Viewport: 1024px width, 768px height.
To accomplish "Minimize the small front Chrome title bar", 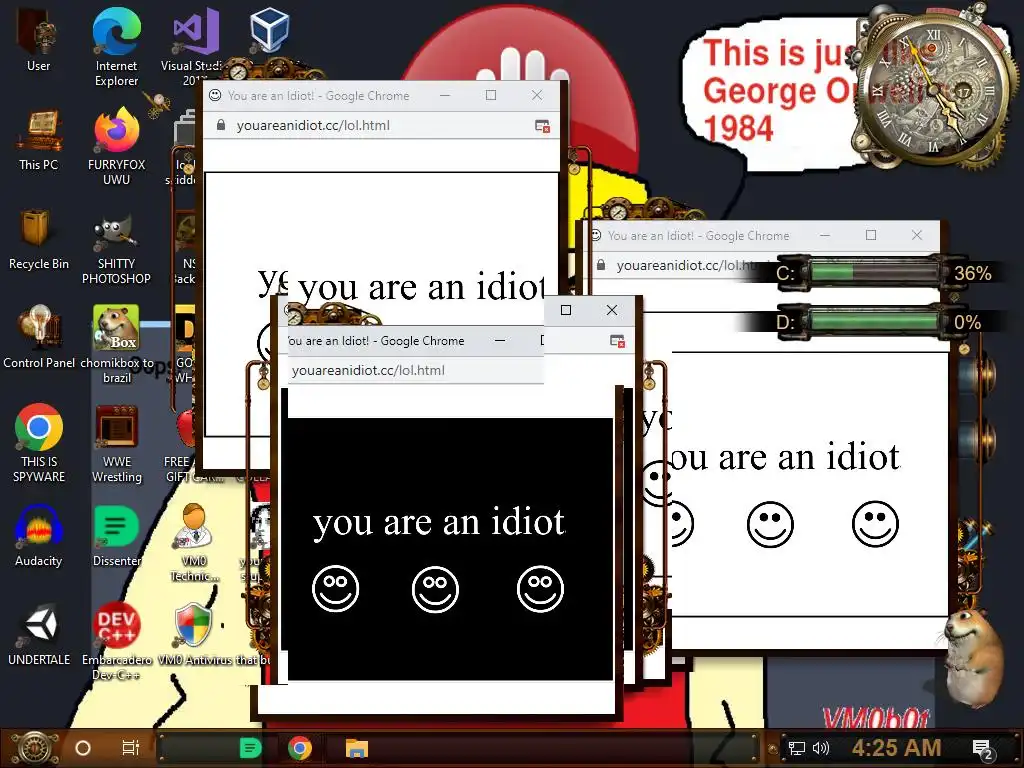I will click(x=500, y=340).
